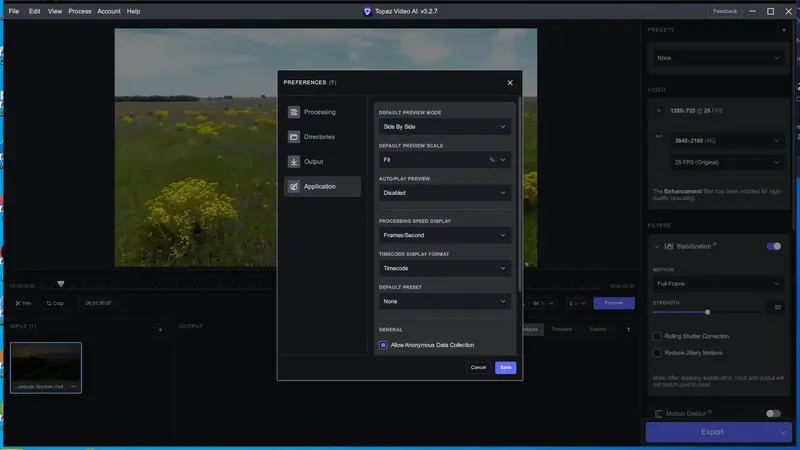The image size is (800, 450).
Task: Open the Help menu
Action: click(133, 11)
